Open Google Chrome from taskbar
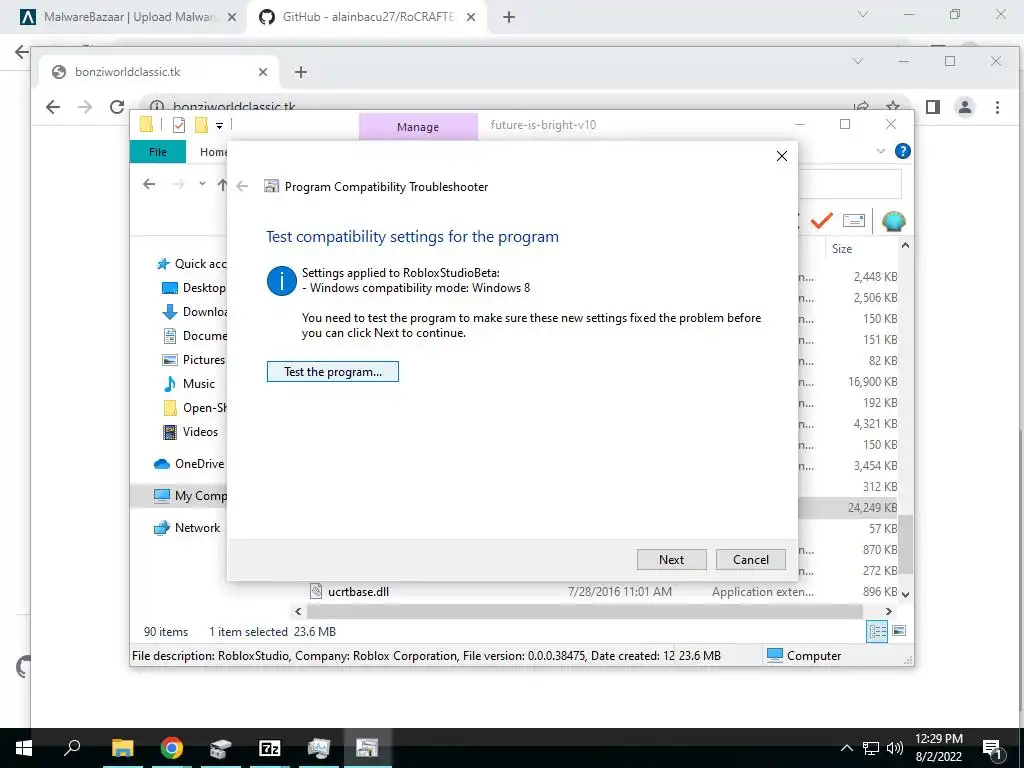Viewport: 1024px width, 768px height. click(171, 748)
